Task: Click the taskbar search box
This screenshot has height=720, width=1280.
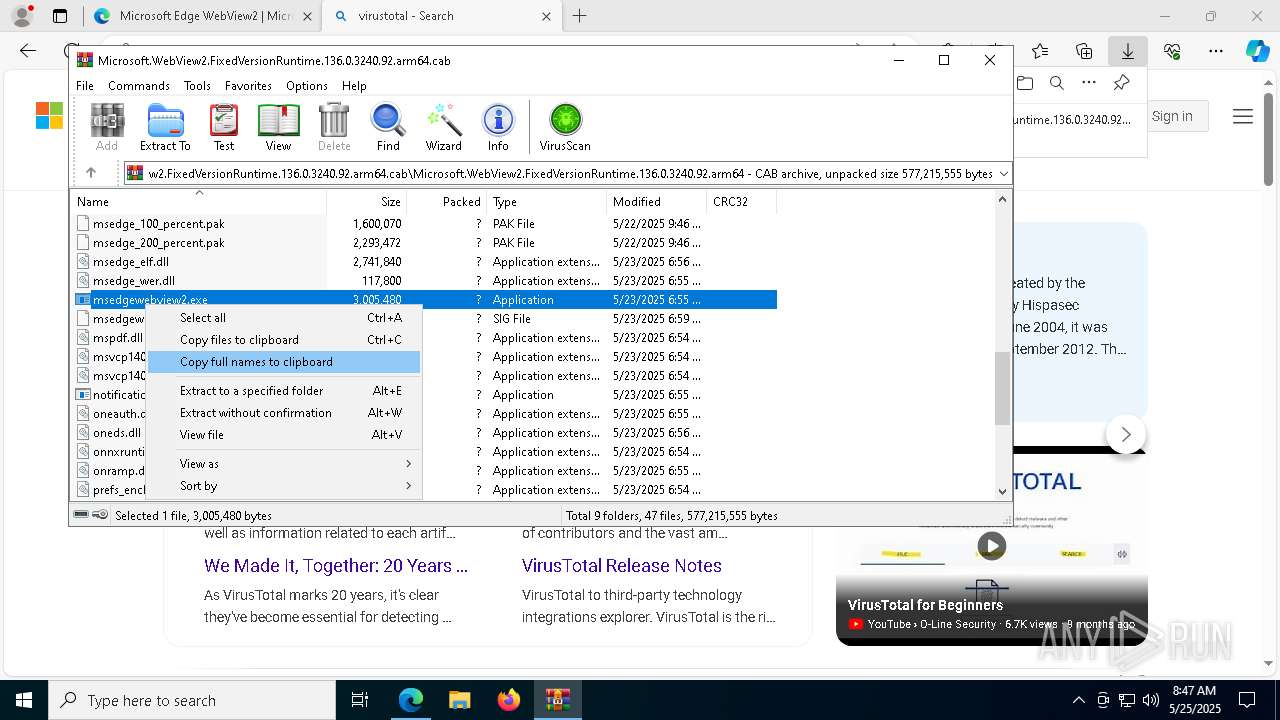Action: [192, 700]
